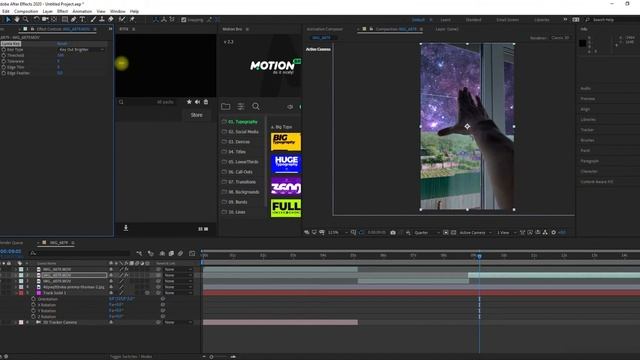The width and height of the screenshot is (640, 360).
Task: Open the 02. Social Media category
Action: [243, 132]
